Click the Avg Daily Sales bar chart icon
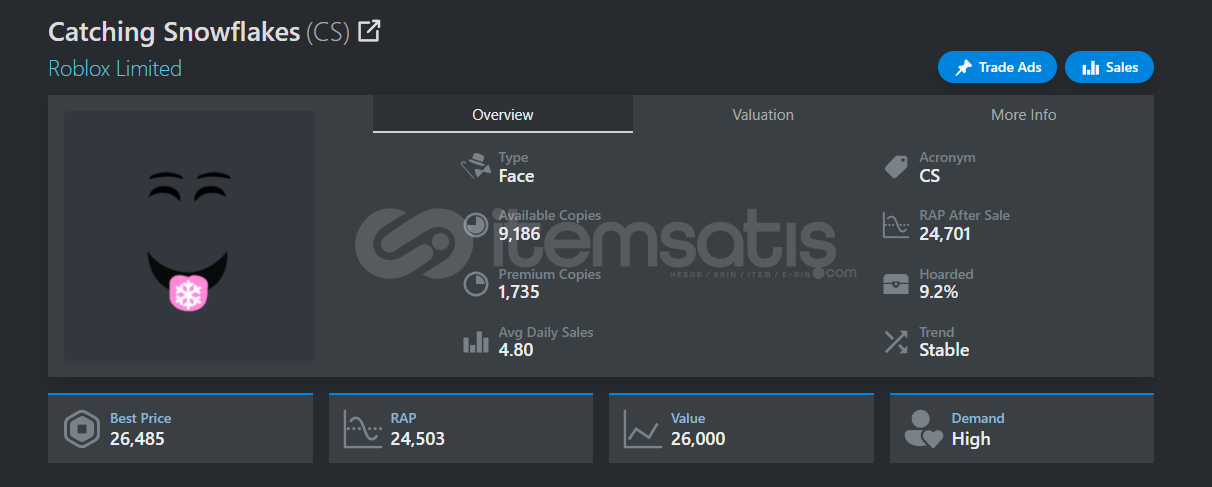 click(x=475, y=343)
